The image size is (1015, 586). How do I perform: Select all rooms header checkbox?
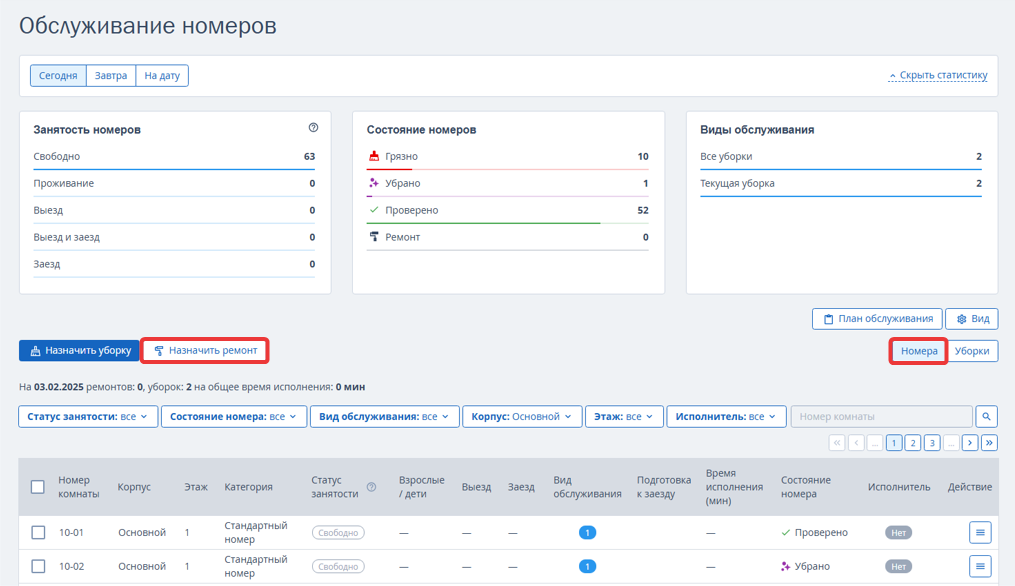(38, 487)
